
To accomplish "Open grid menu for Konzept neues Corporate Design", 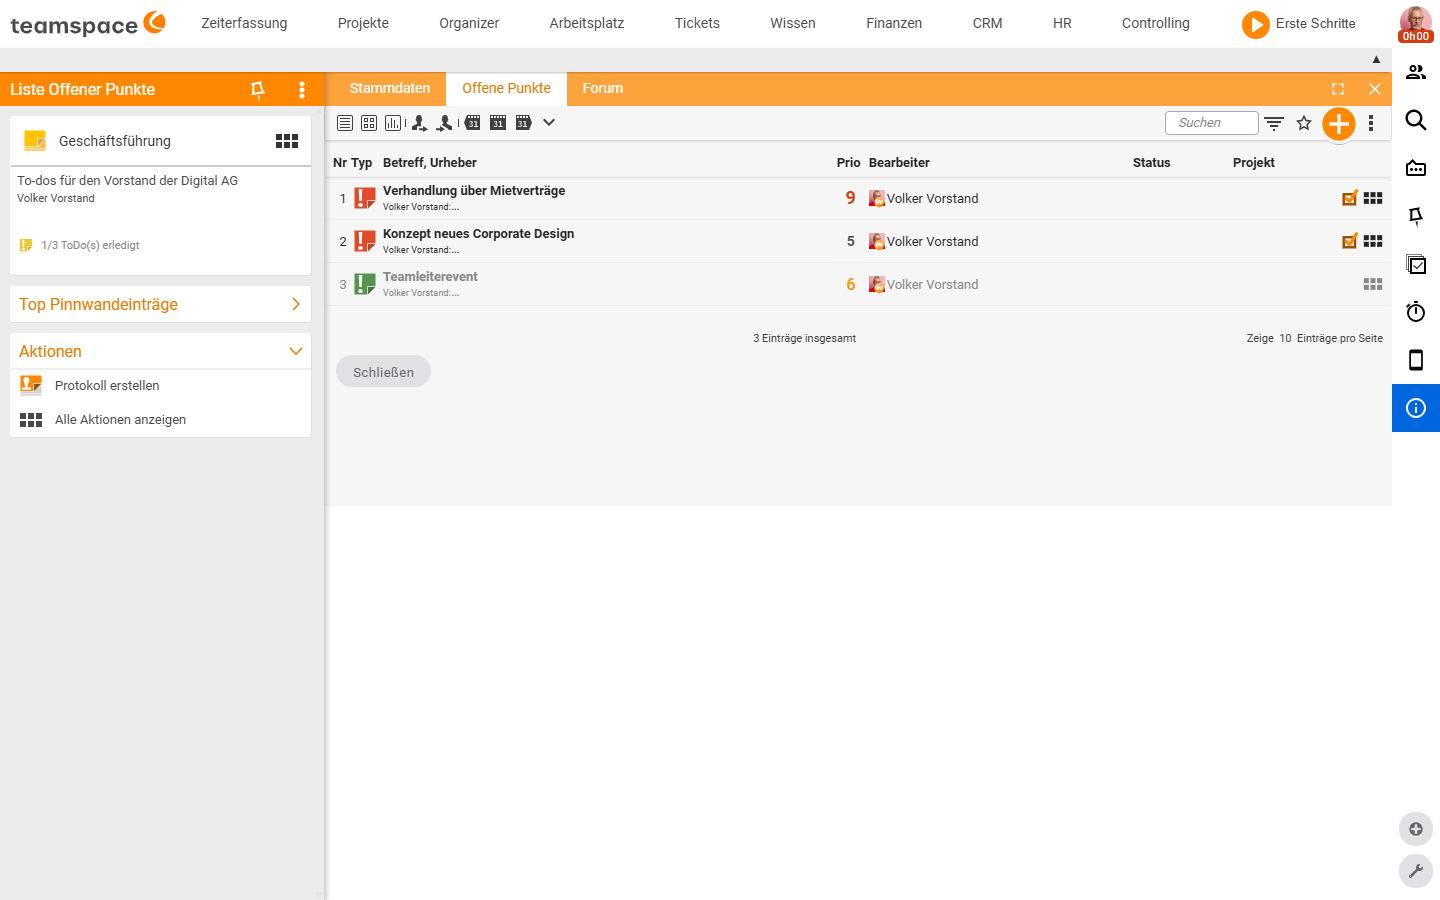I will [x=1373, y=241].
